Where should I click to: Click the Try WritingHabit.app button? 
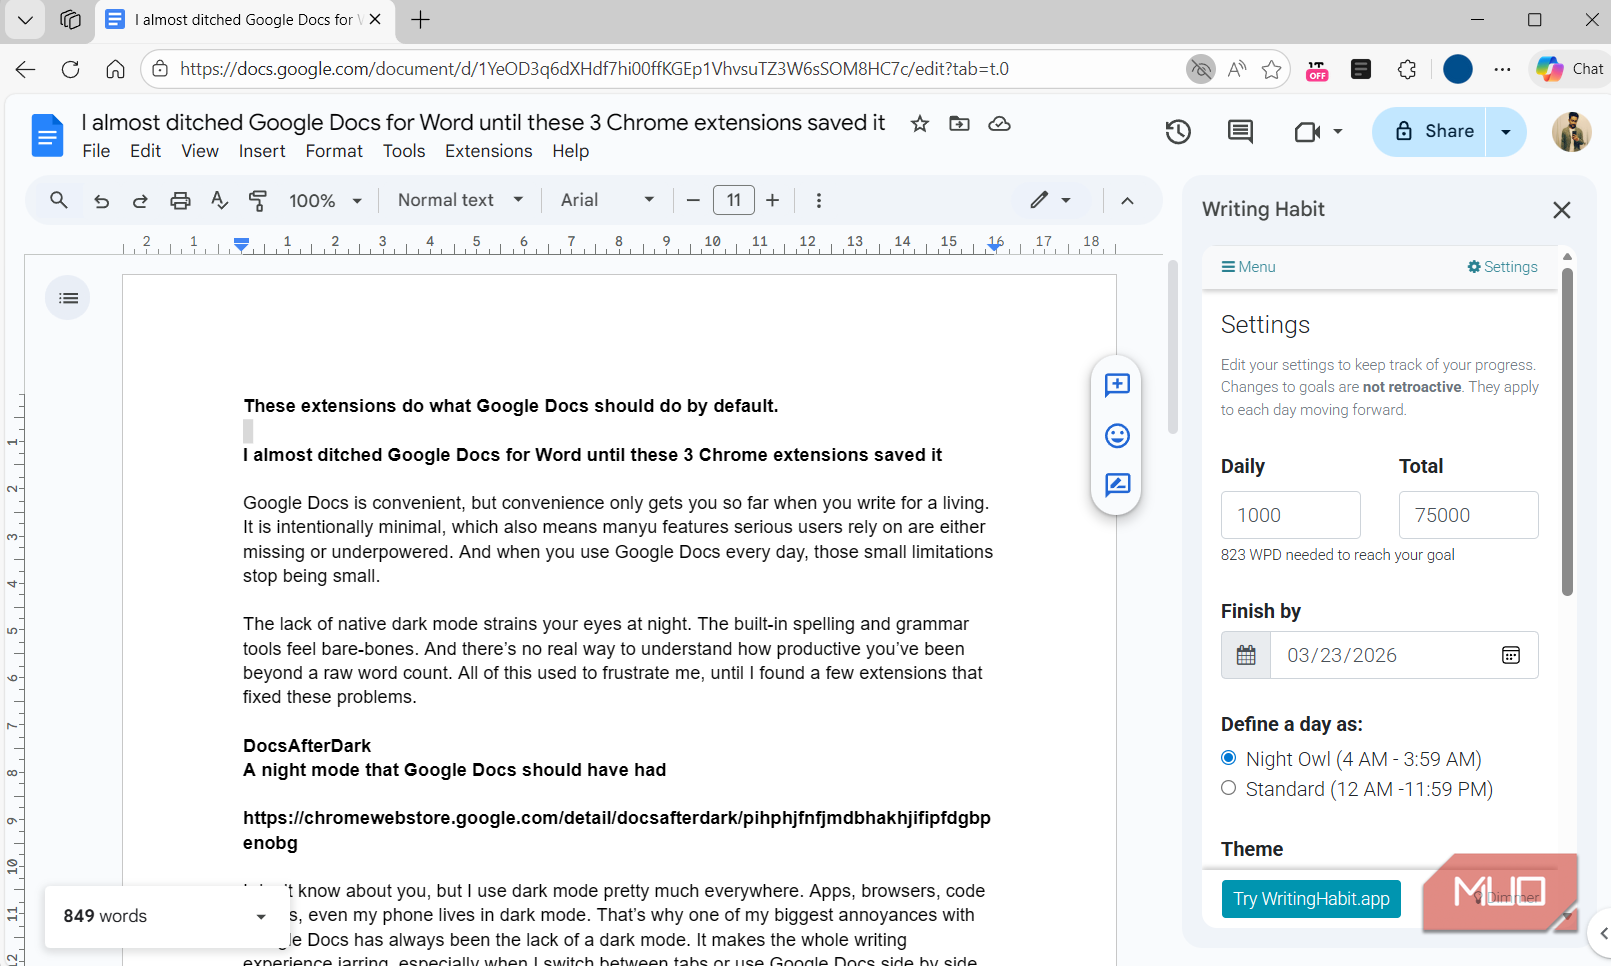tap(1311, 899)
